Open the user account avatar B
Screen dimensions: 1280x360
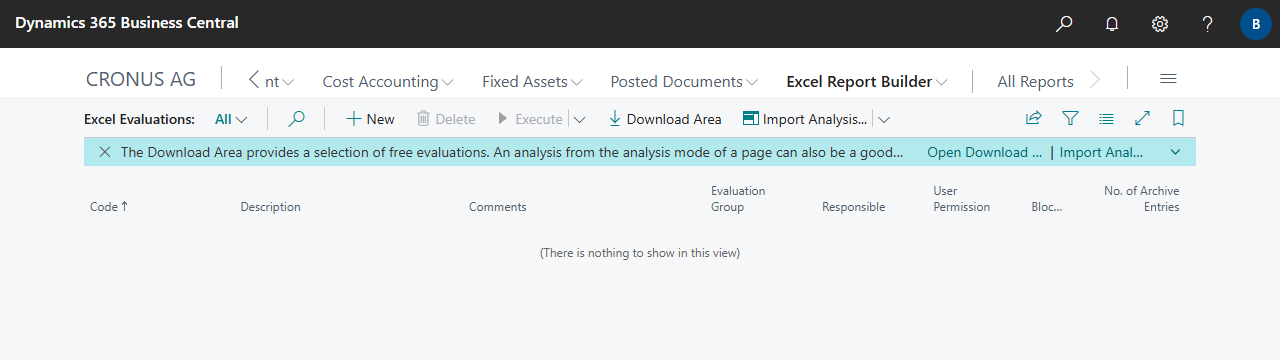click(x=1255, y=23)
